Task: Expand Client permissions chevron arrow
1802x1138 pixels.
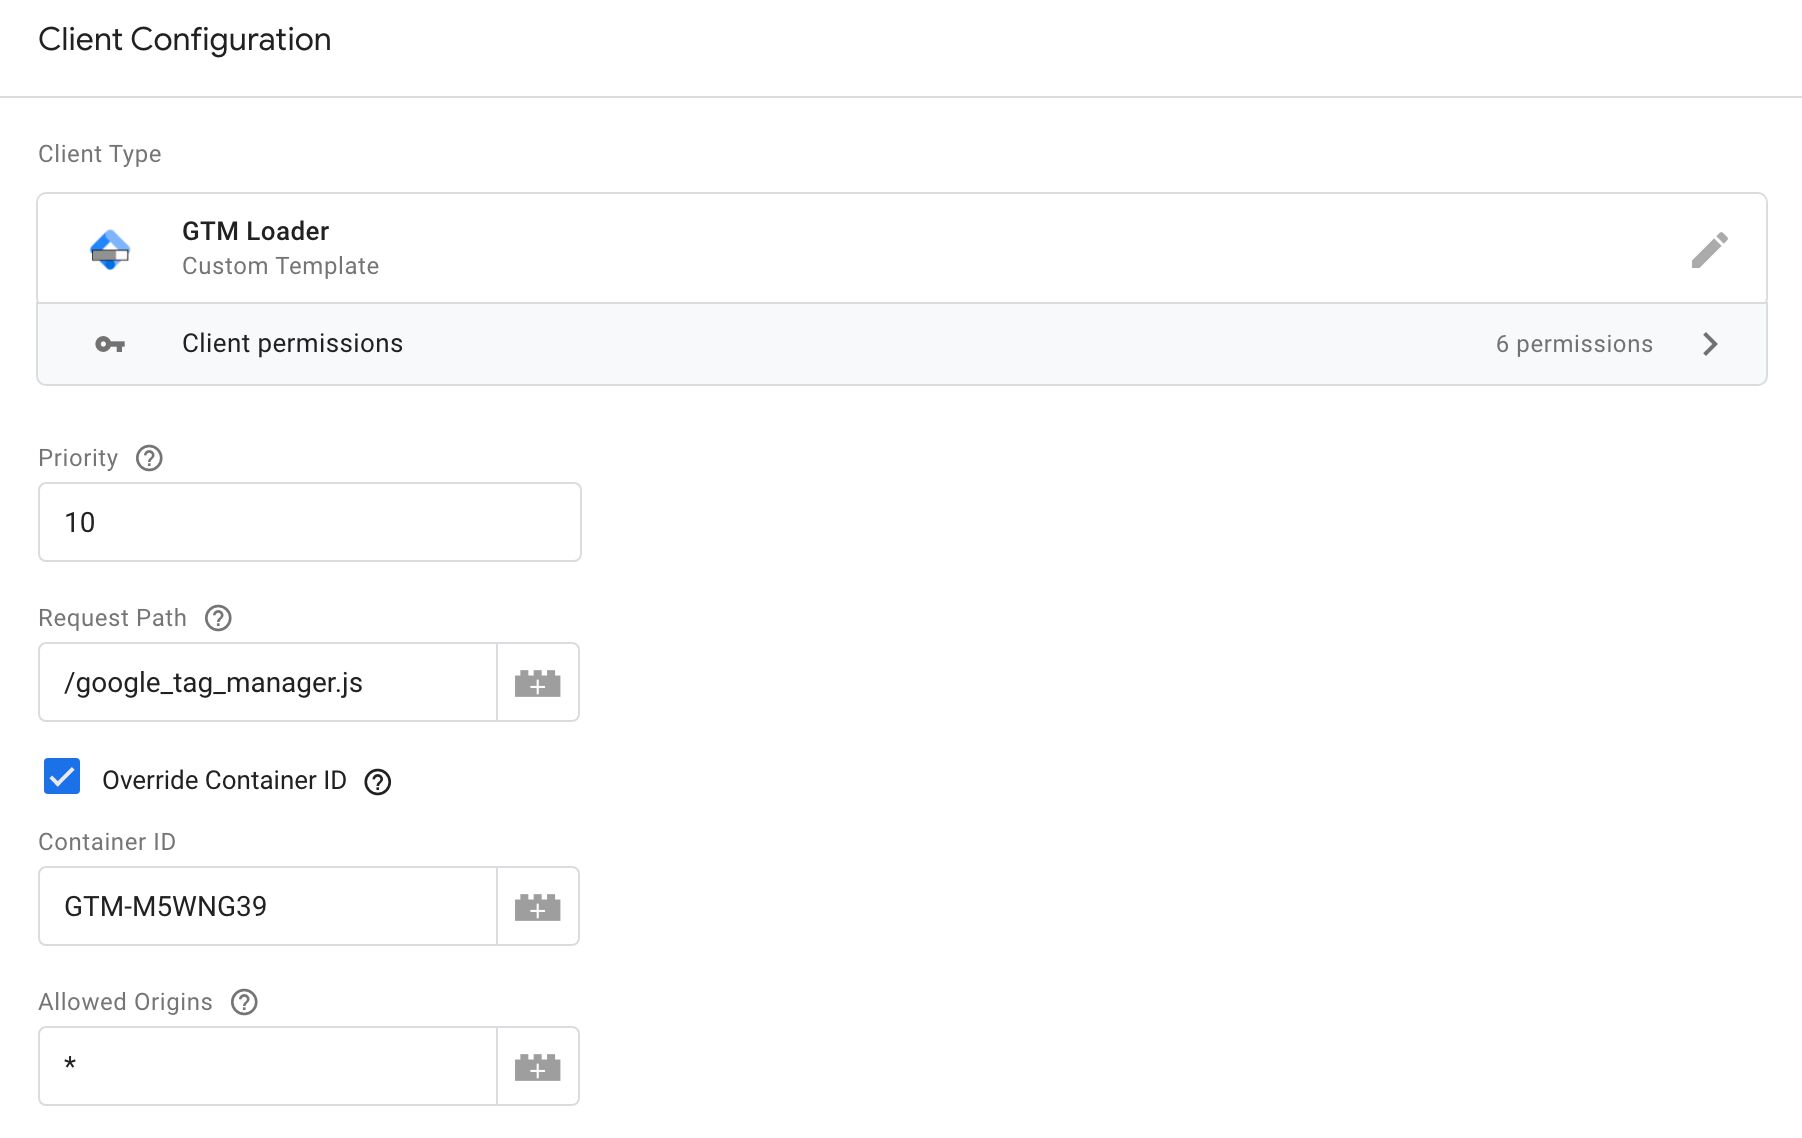Action: [x=1710, y=344]
